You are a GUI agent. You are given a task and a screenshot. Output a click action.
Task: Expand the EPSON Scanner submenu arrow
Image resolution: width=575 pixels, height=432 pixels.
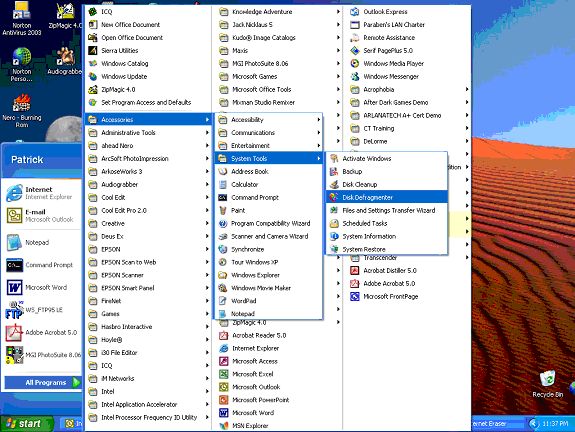click(207, 275)
